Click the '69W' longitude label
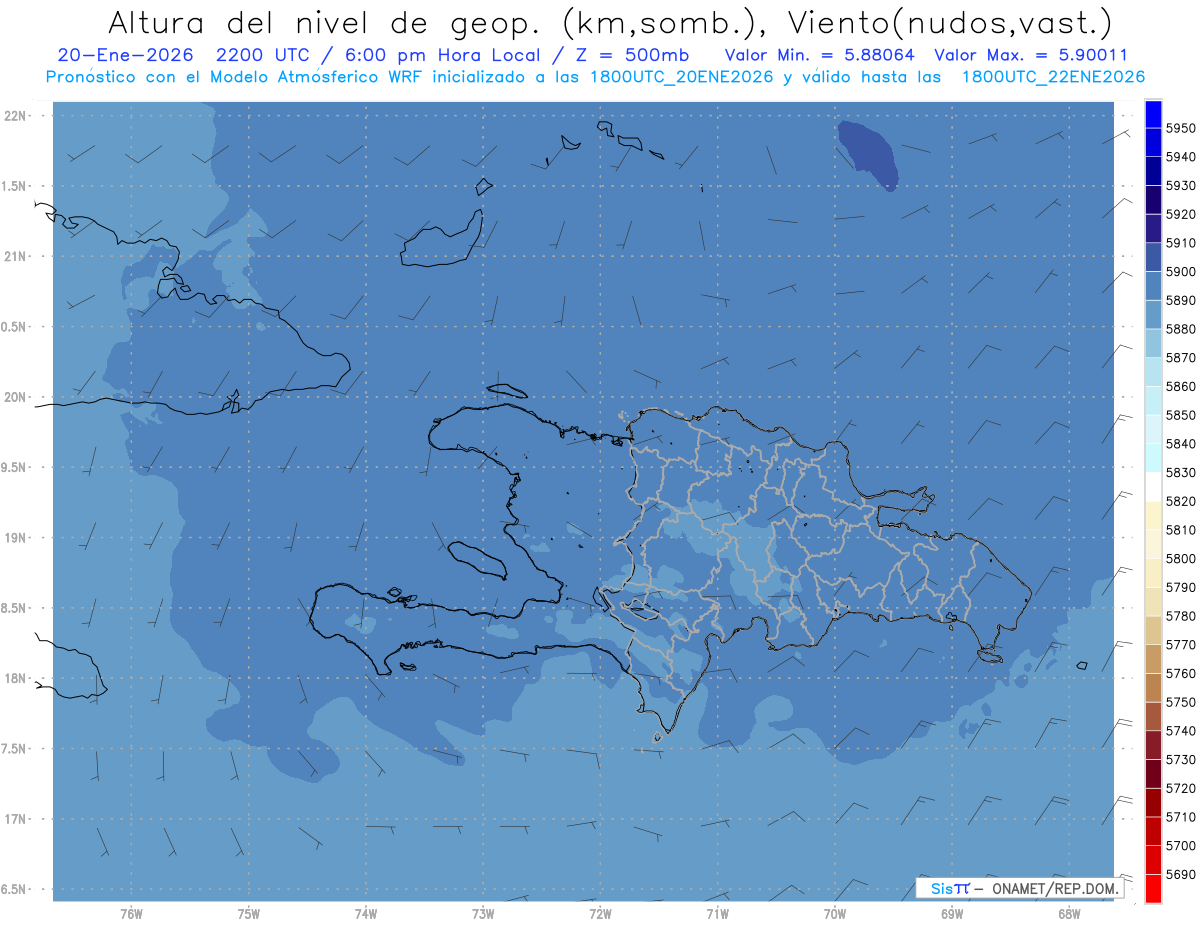 (x=952, y=915)
